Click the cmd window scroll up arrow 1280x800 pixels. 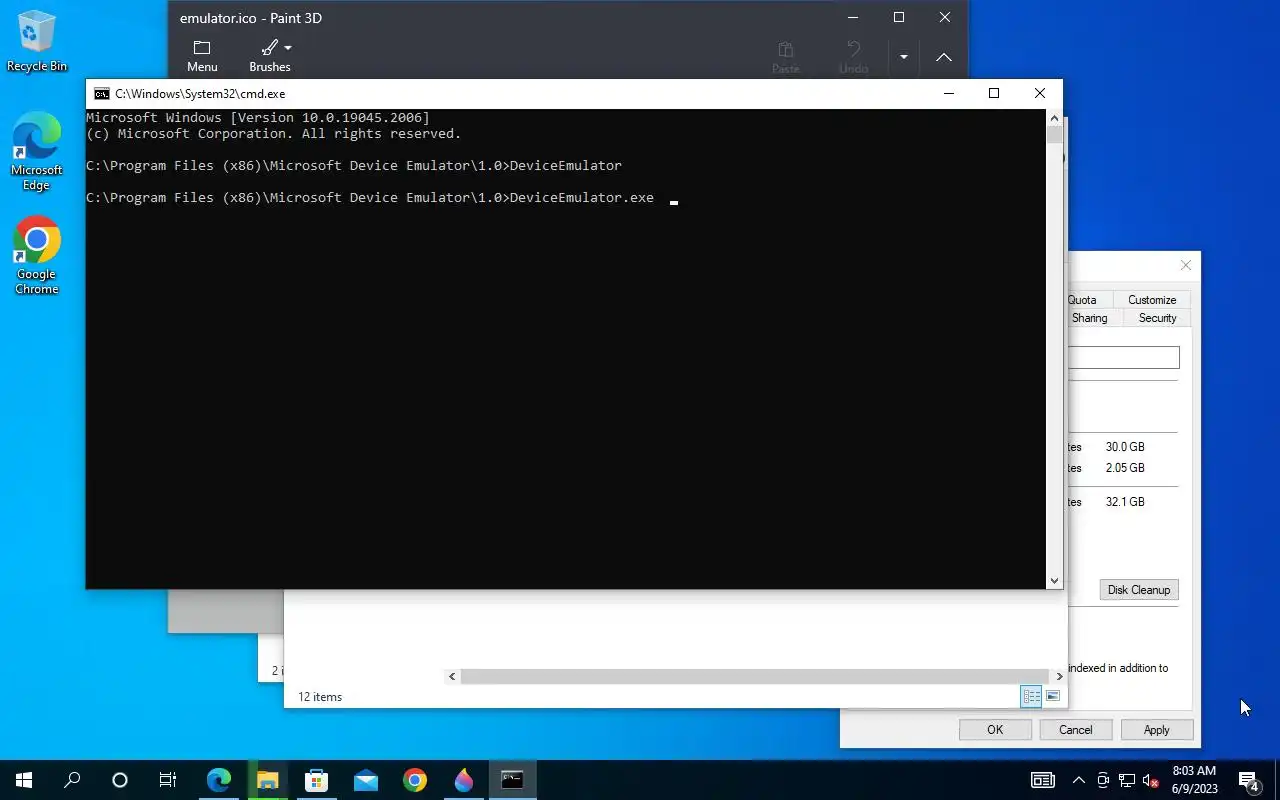pyautogui.click(x=1054, y=117)
